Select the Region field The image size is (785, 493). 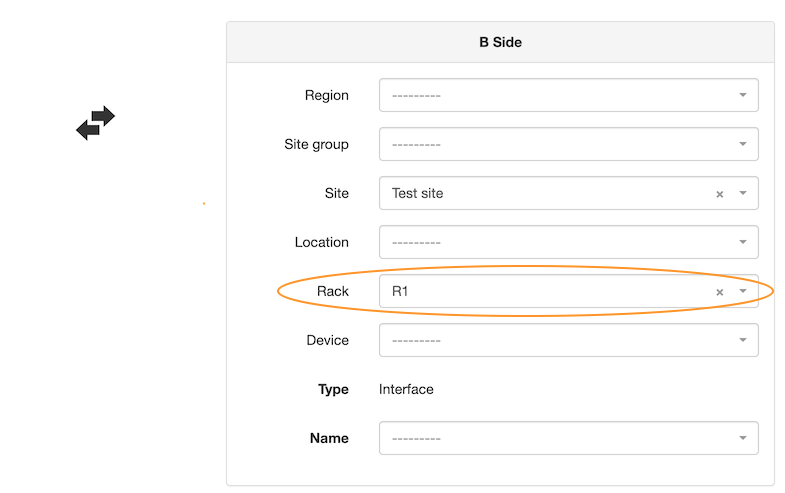[569, 95]
